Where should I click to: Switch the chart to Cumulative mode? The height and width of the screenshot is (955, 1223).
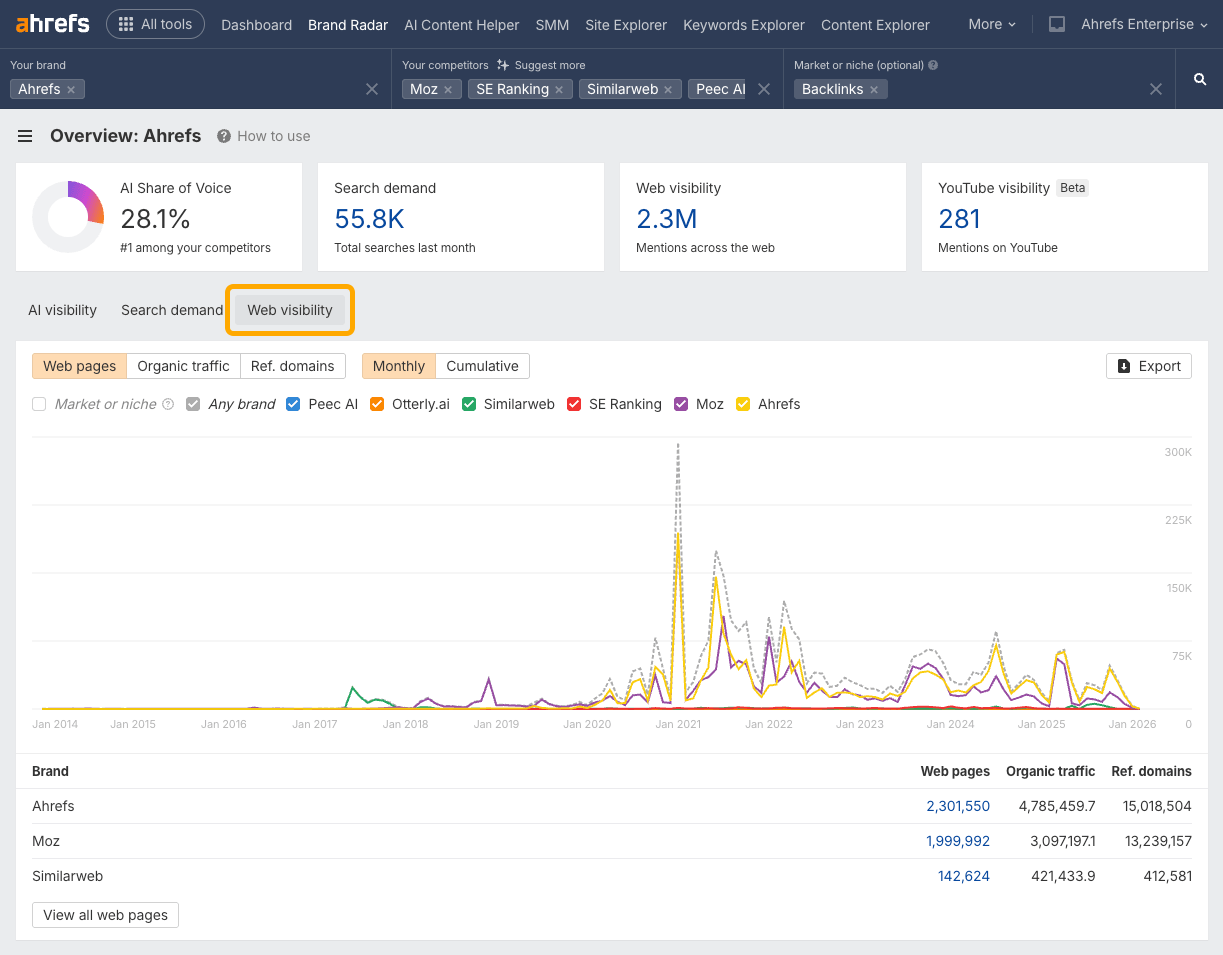pos(482,366)
